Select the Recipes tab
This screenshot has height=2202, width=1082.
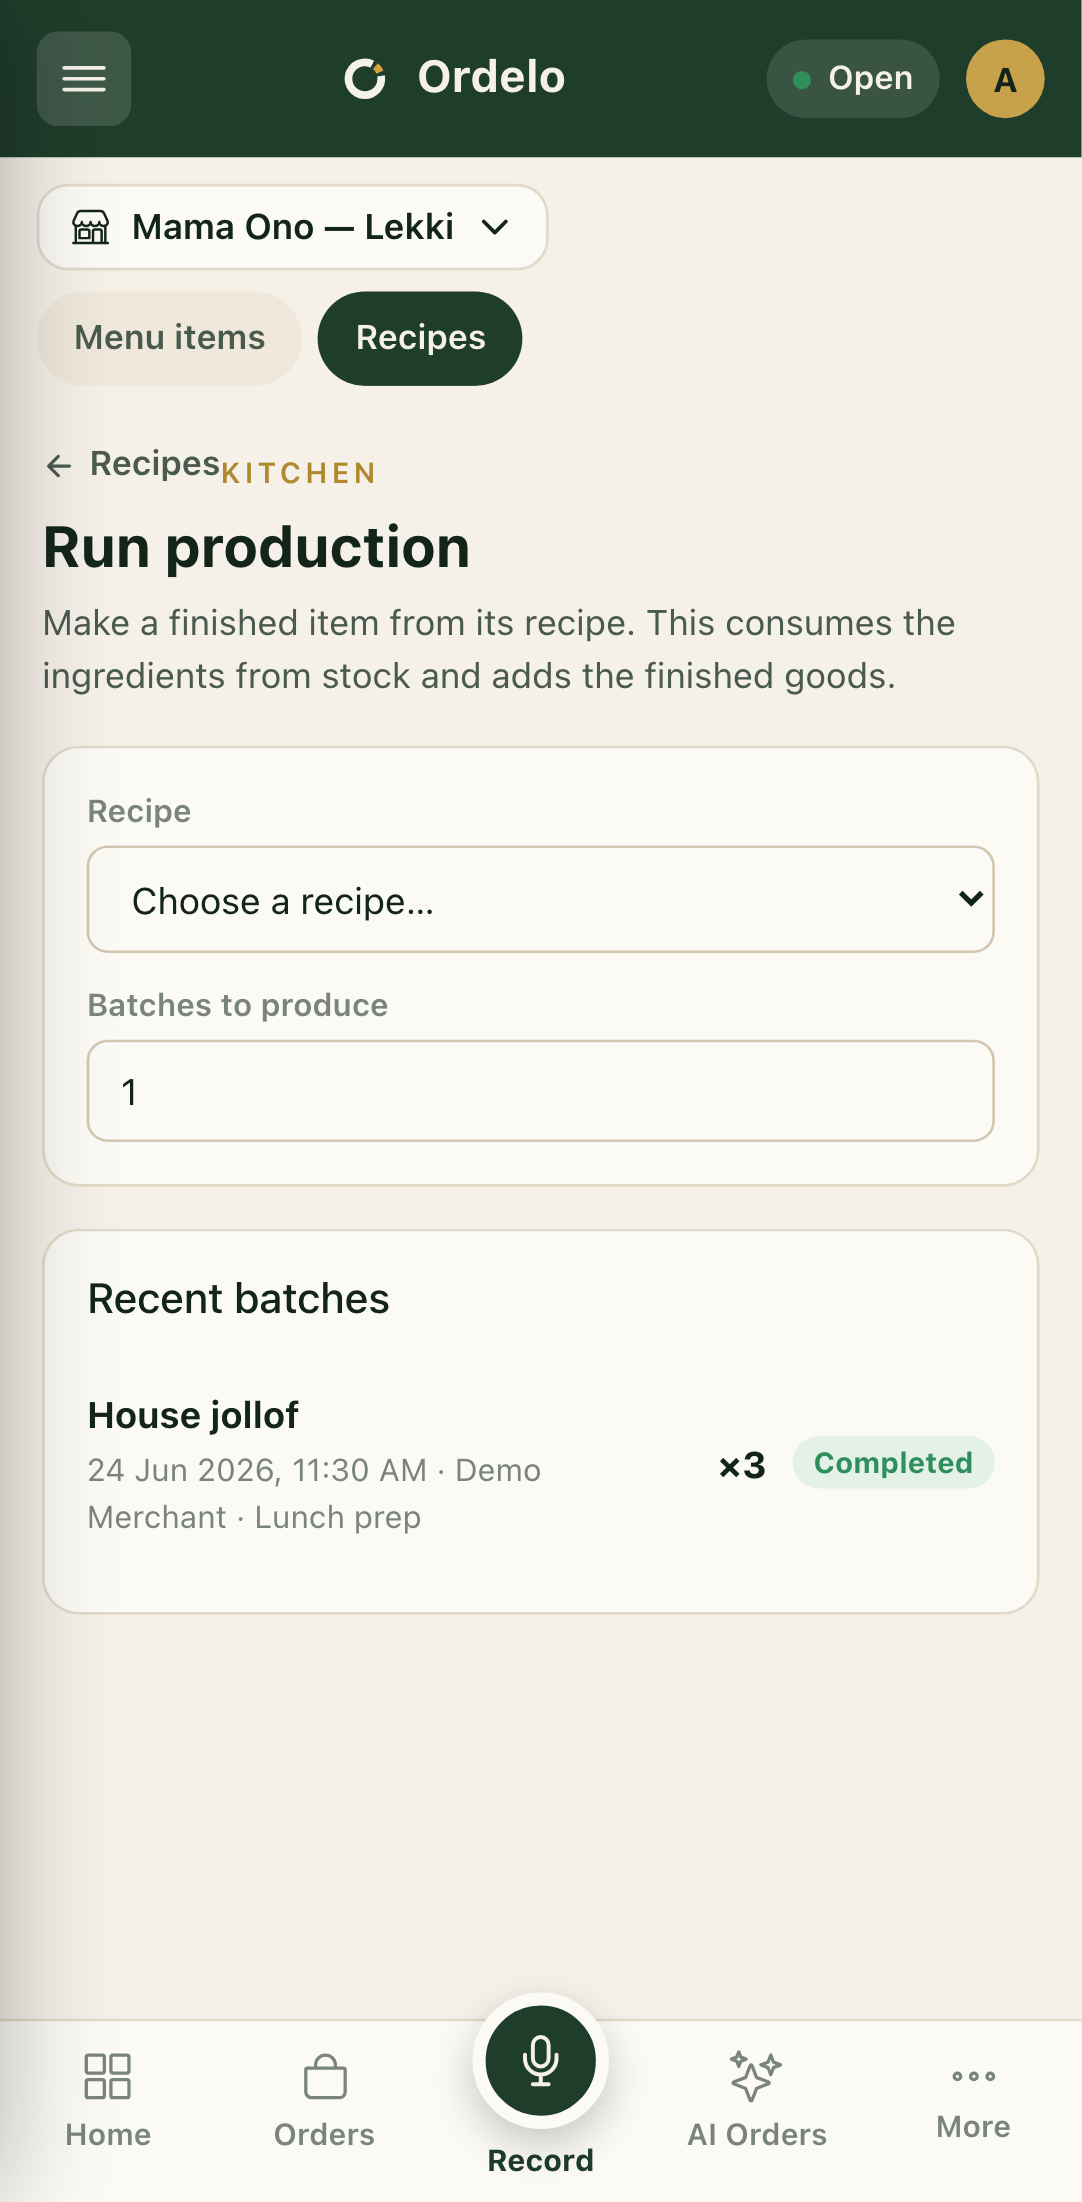coord(420,338)
